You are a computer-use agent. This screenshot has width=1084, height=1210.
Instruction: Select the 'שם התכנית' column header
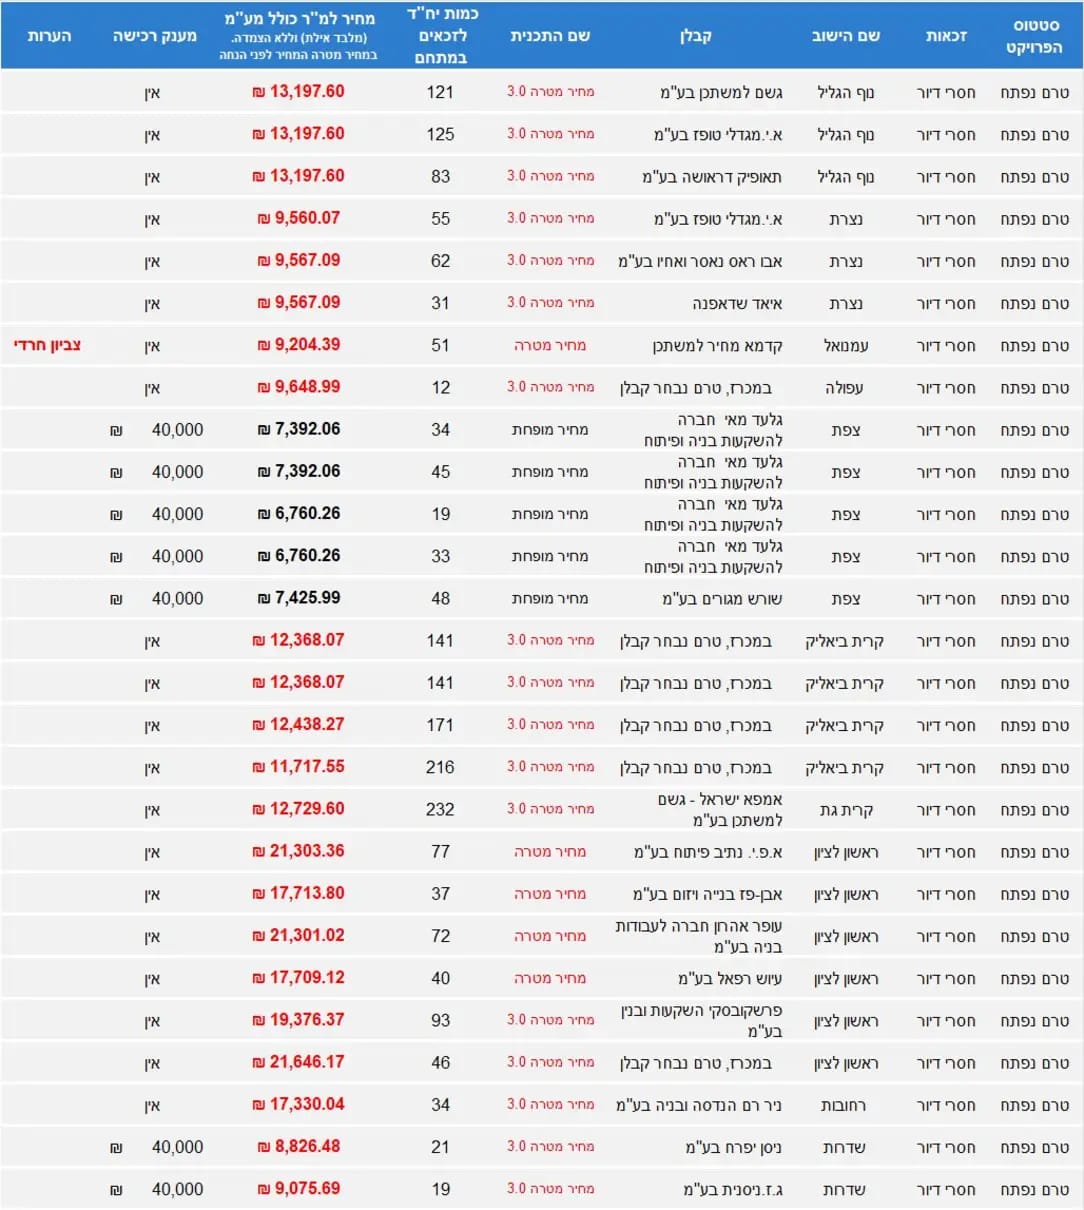coord(550,36)
